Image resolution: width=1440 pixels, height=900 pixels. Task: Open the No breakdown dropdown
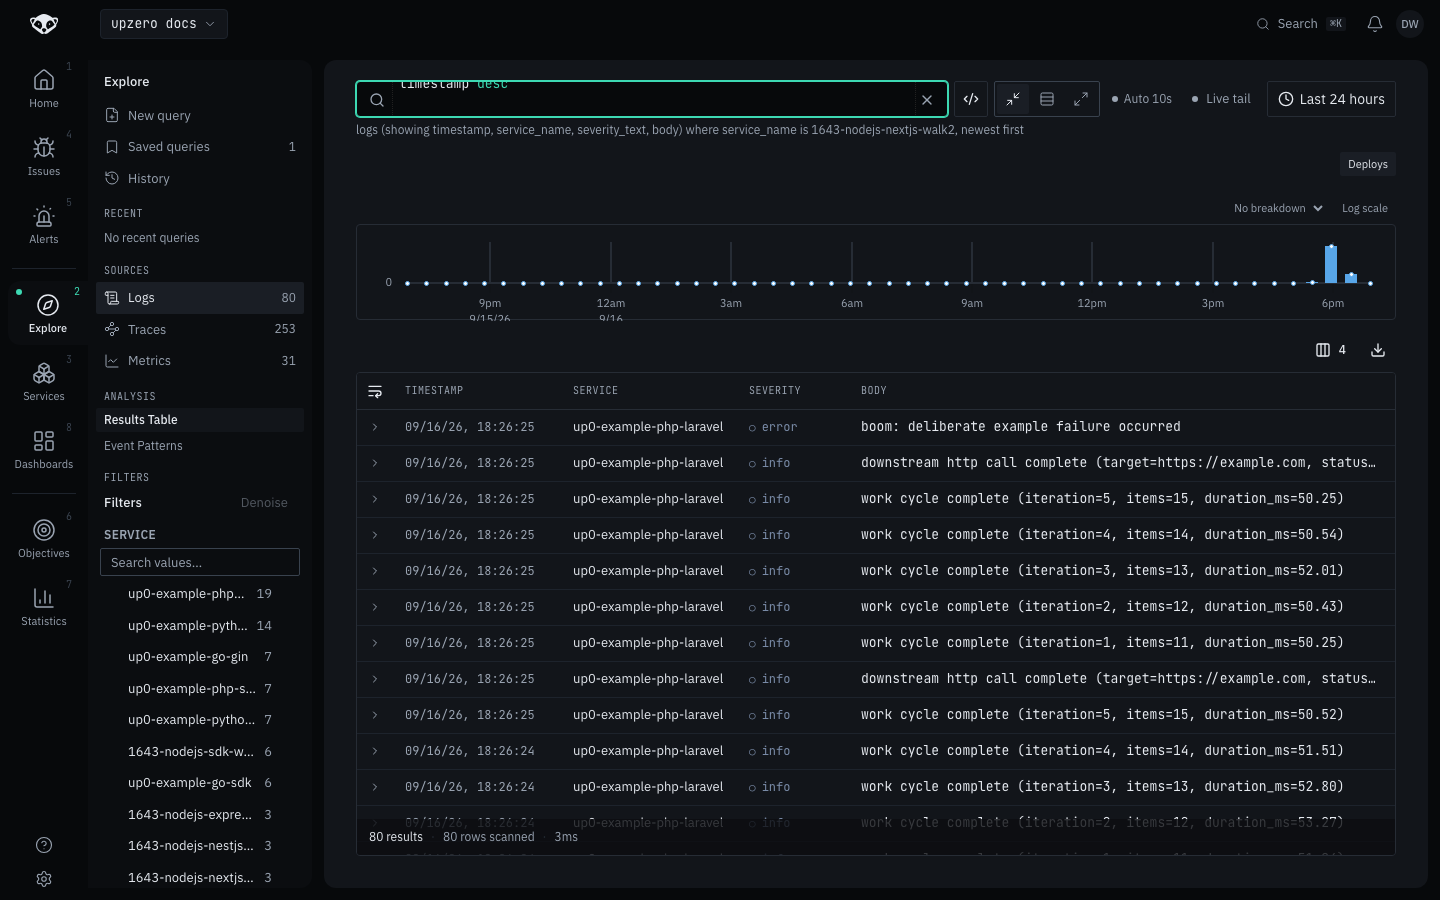point(1278,208)
